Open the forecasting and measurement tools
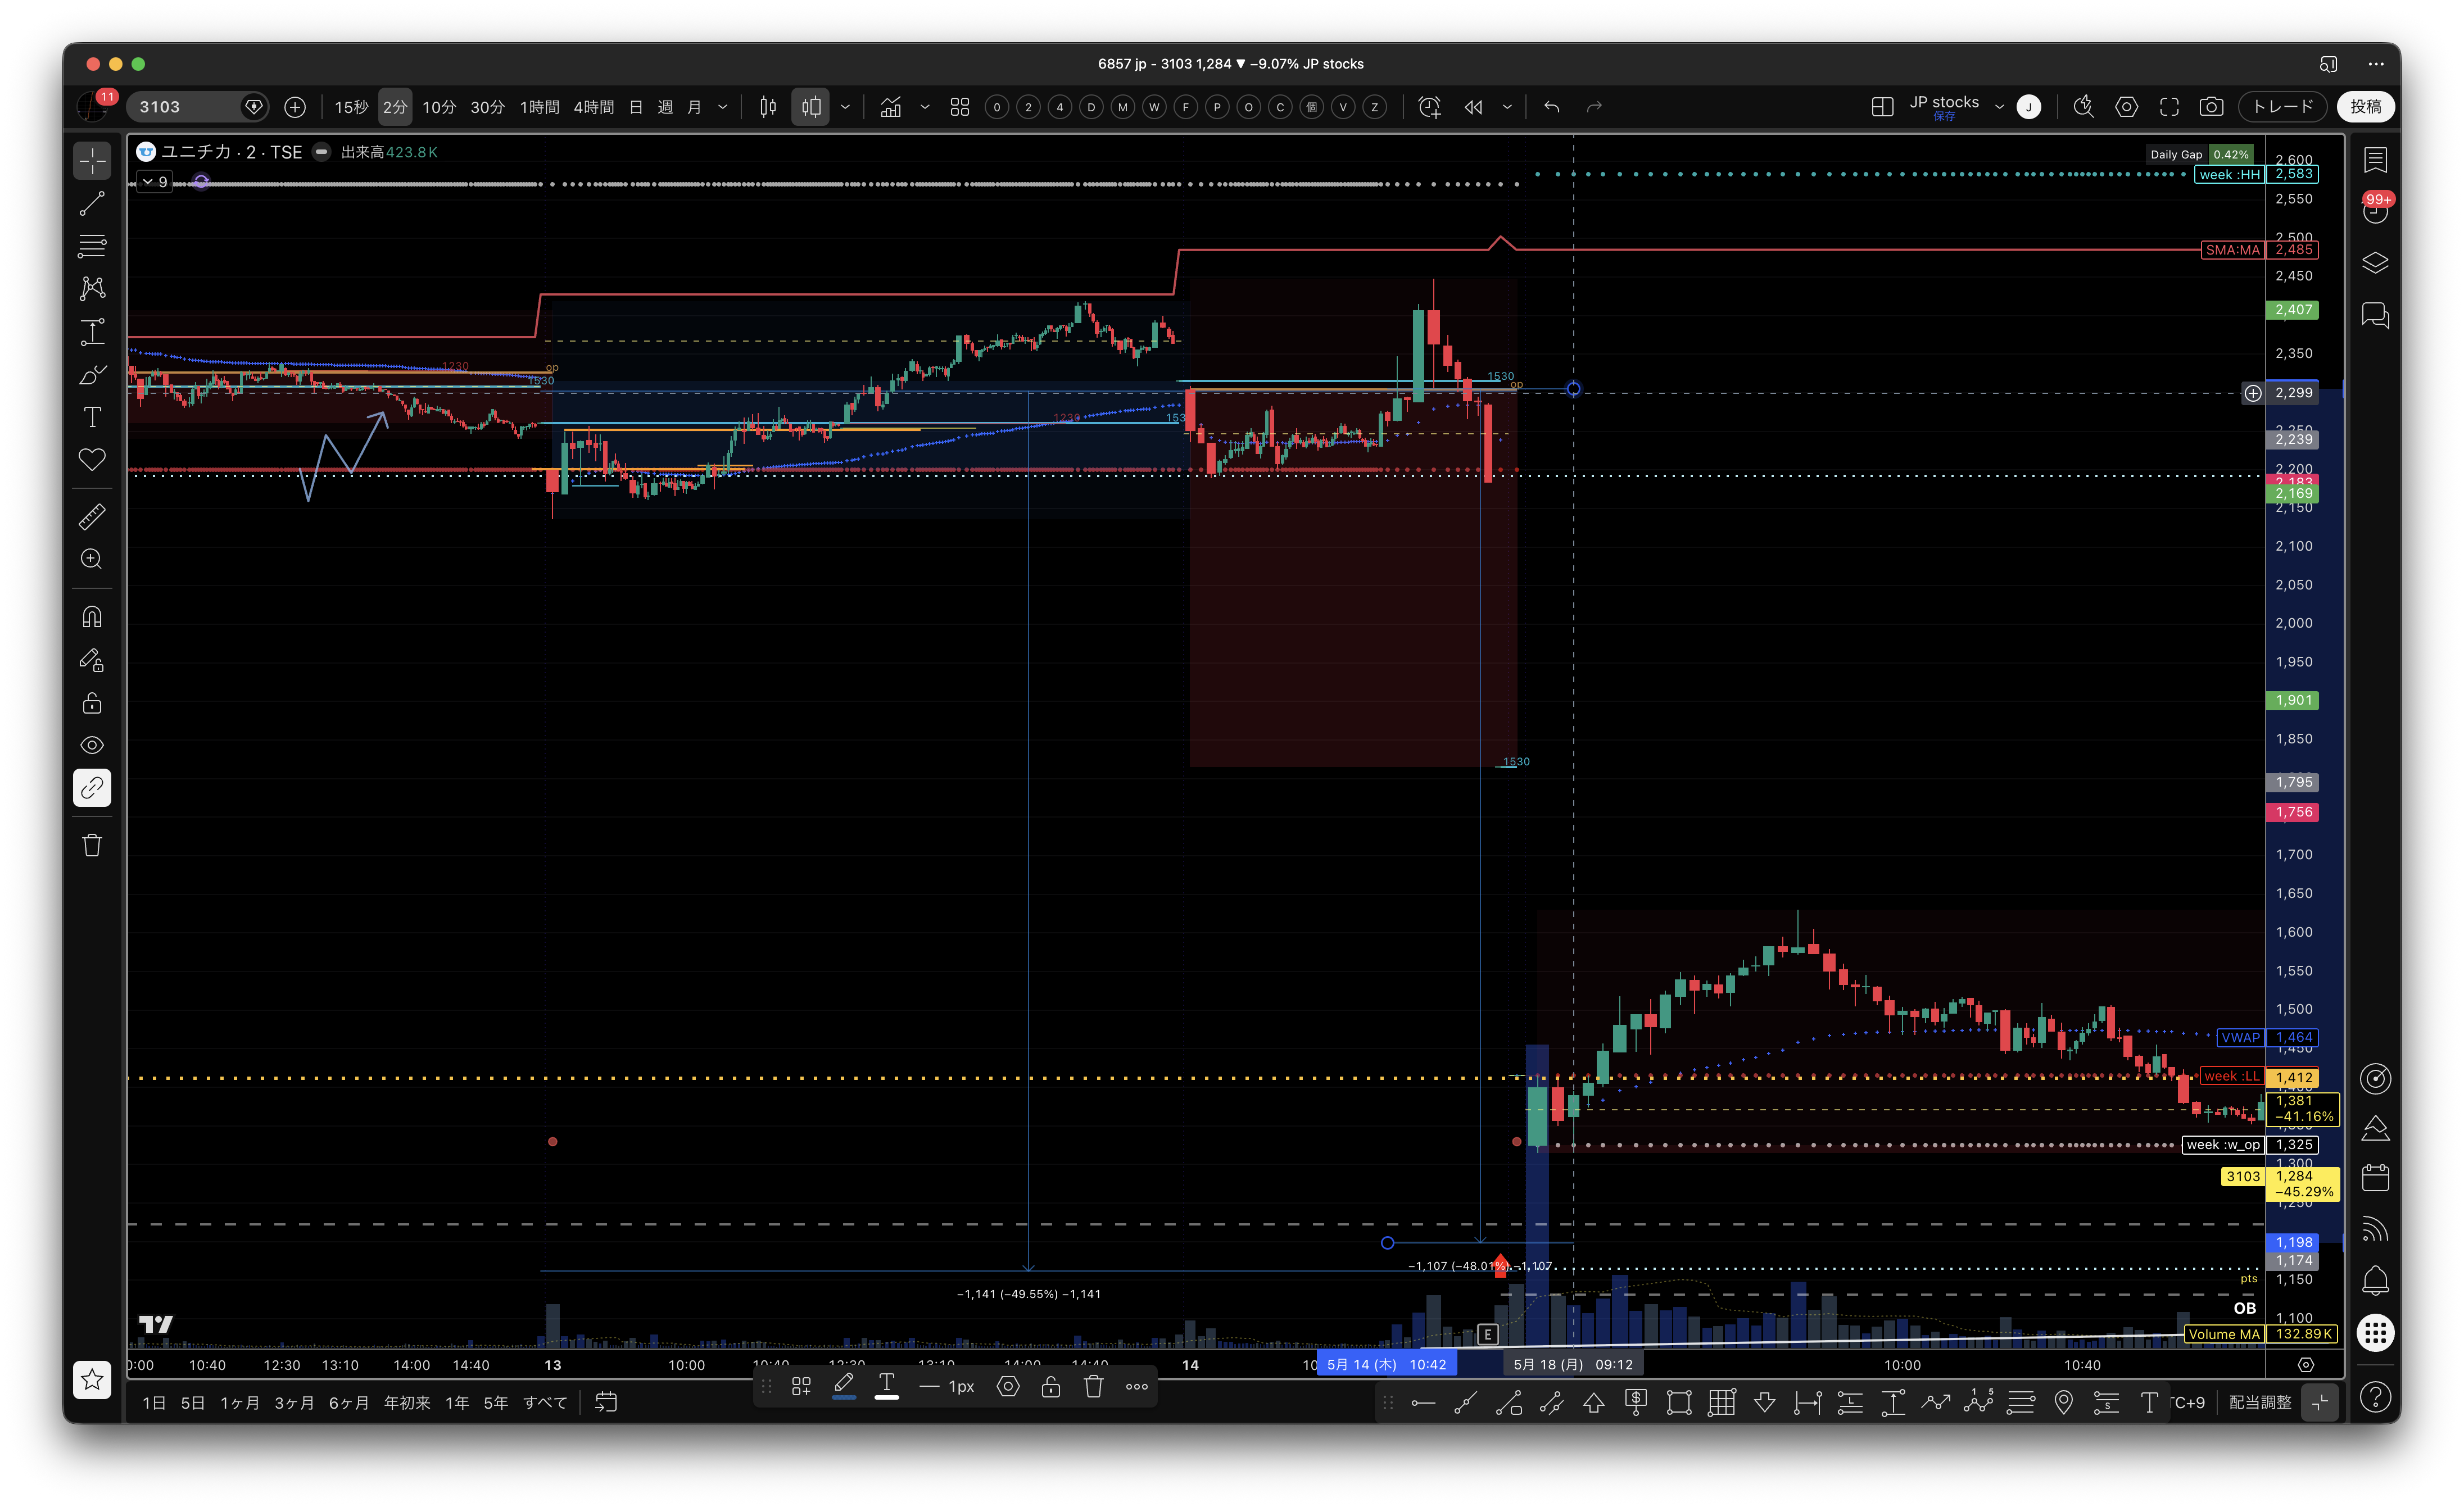The height and width of the screenshot is (1507, 2464). 92,332
